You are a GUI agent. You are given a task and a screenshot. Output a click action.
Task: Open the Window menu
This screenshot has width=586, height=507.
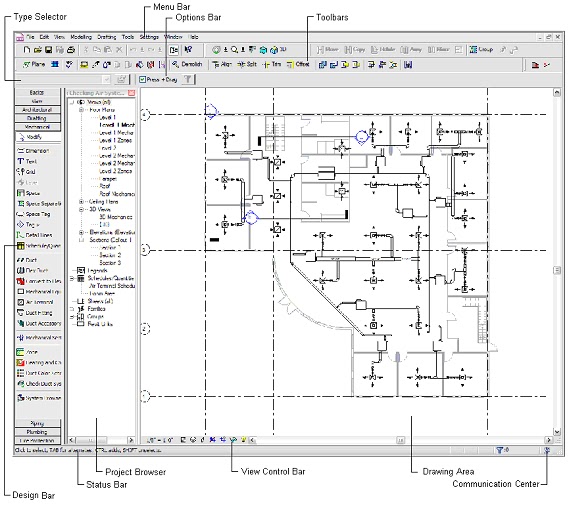point(173,37)
